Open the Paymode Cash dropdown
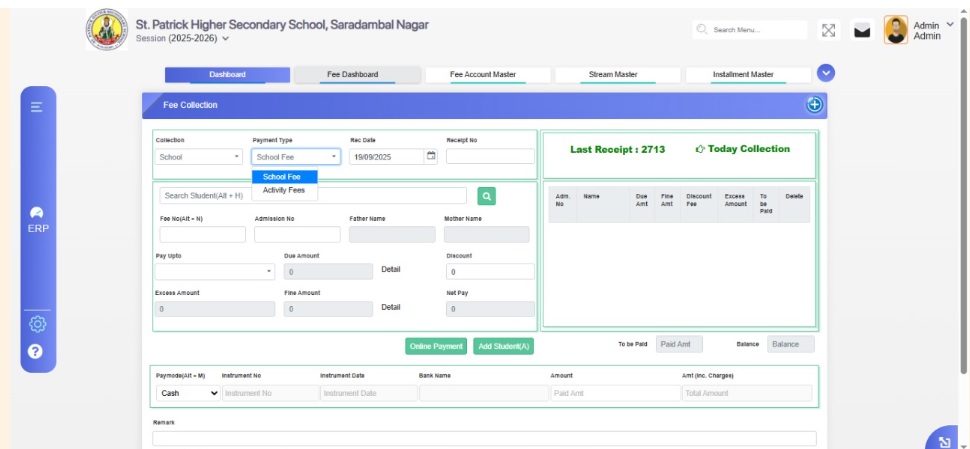970x449 pixels. 188,394
